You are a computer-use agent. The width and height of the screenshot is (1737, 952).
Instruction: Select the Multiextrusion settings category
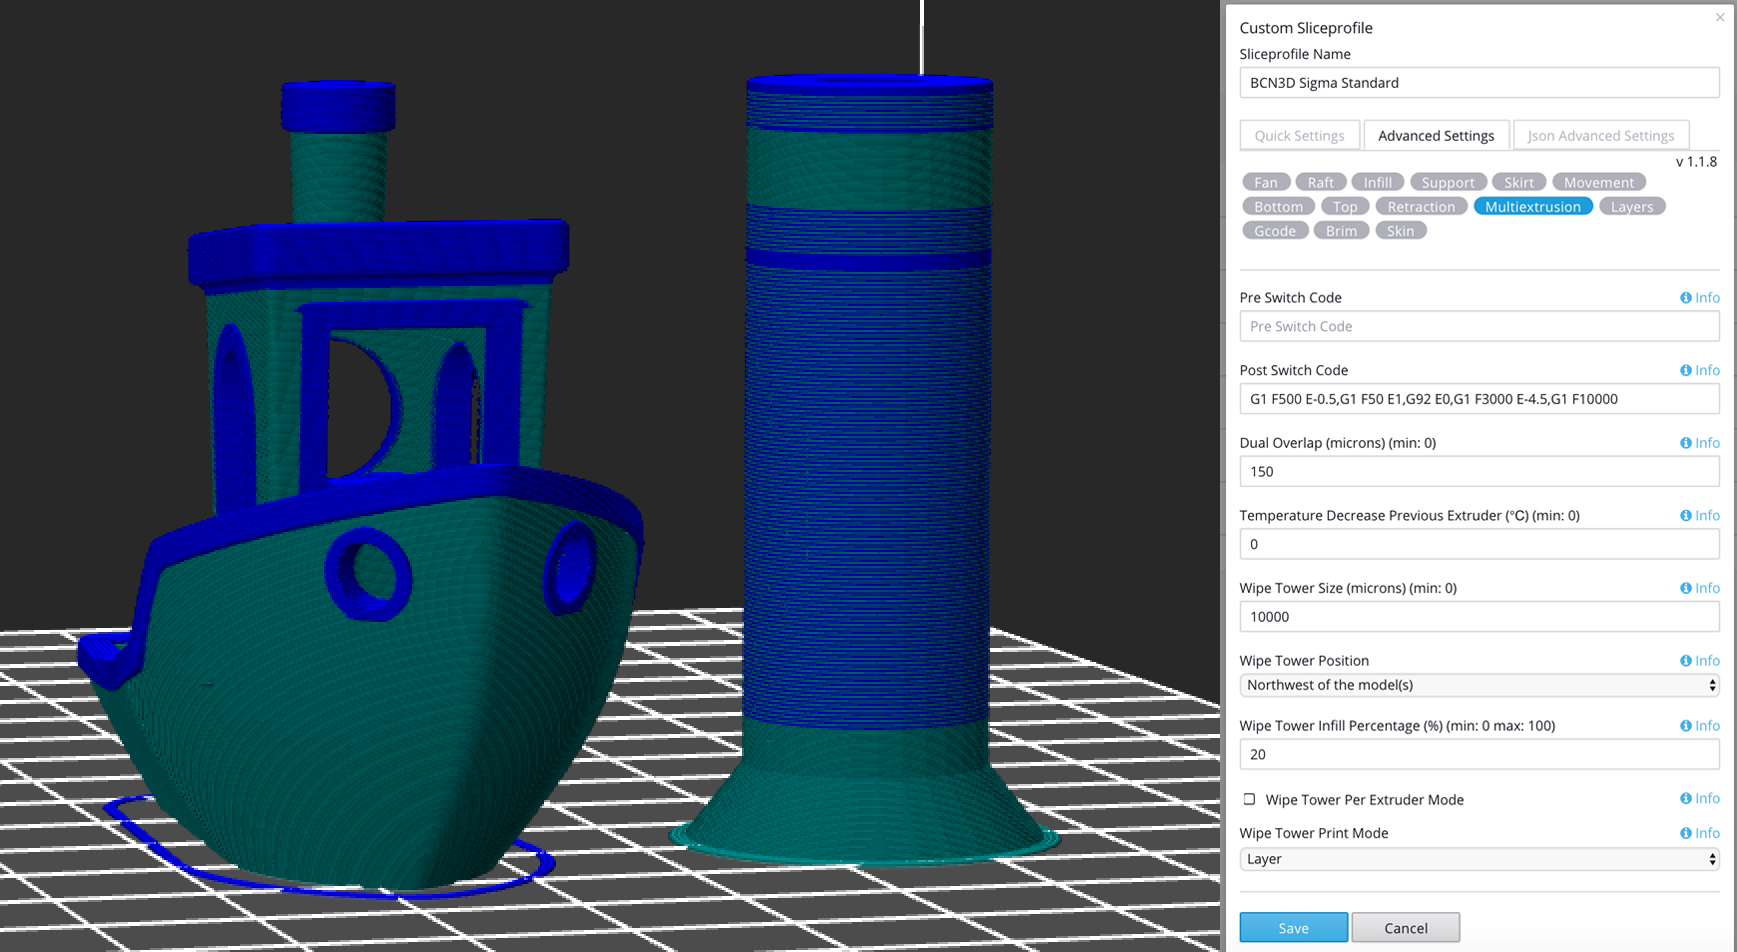tap(1533, 206)
